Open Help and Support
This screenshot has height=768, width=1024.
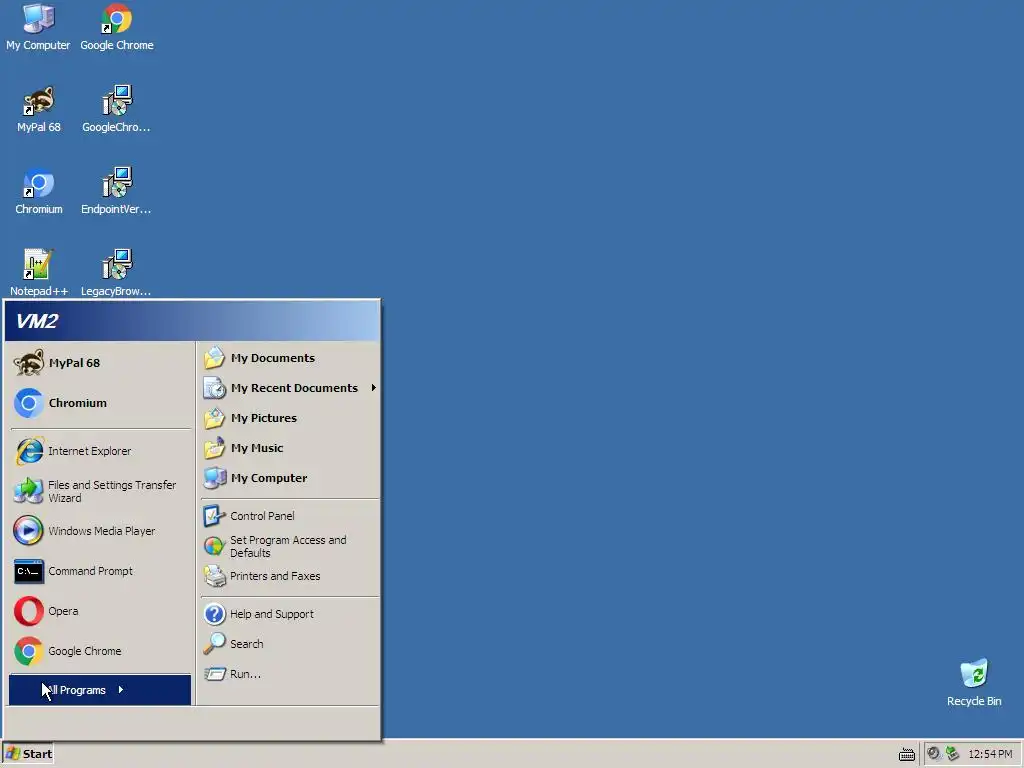click(289, 614)
